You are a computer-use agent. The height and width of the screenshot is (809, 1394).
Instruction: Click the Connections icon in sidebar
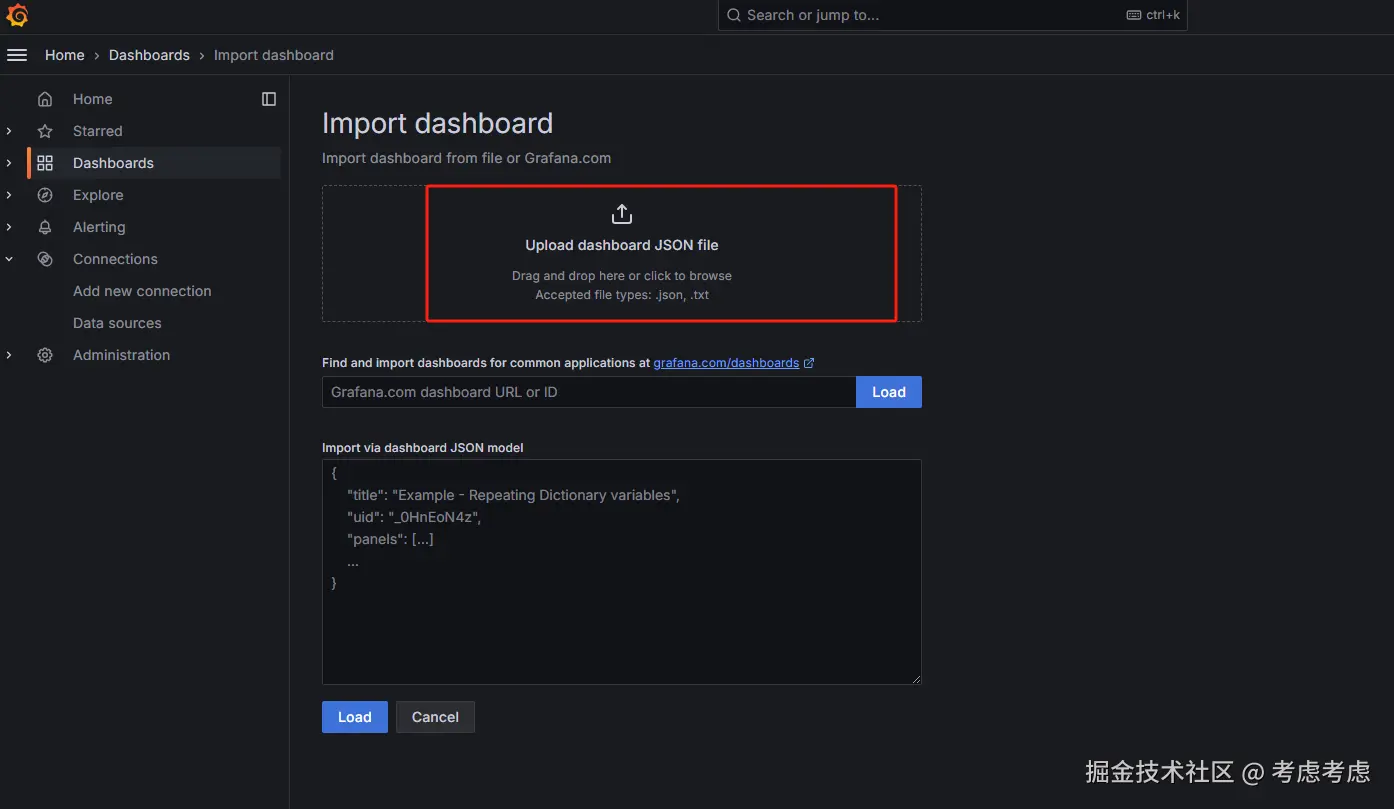pos(45,259)
